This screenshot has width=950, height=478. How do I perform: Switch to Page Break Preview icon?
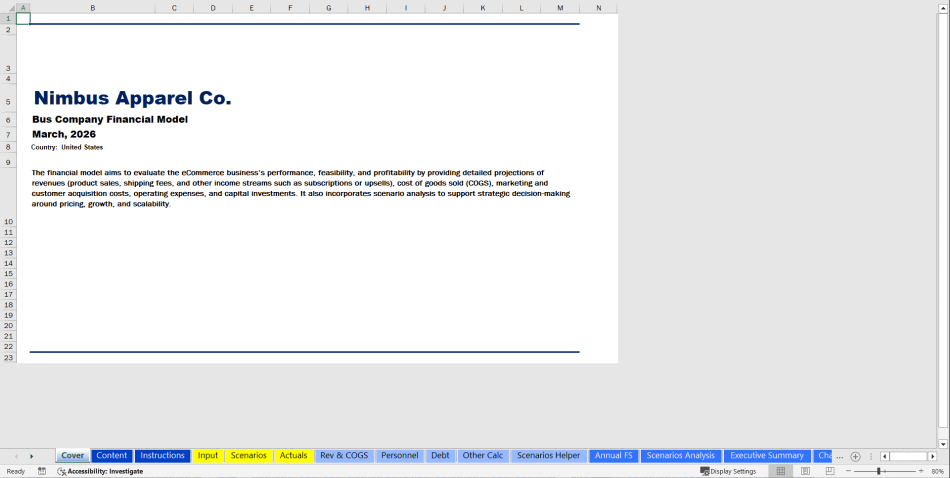tap(829, 471)
